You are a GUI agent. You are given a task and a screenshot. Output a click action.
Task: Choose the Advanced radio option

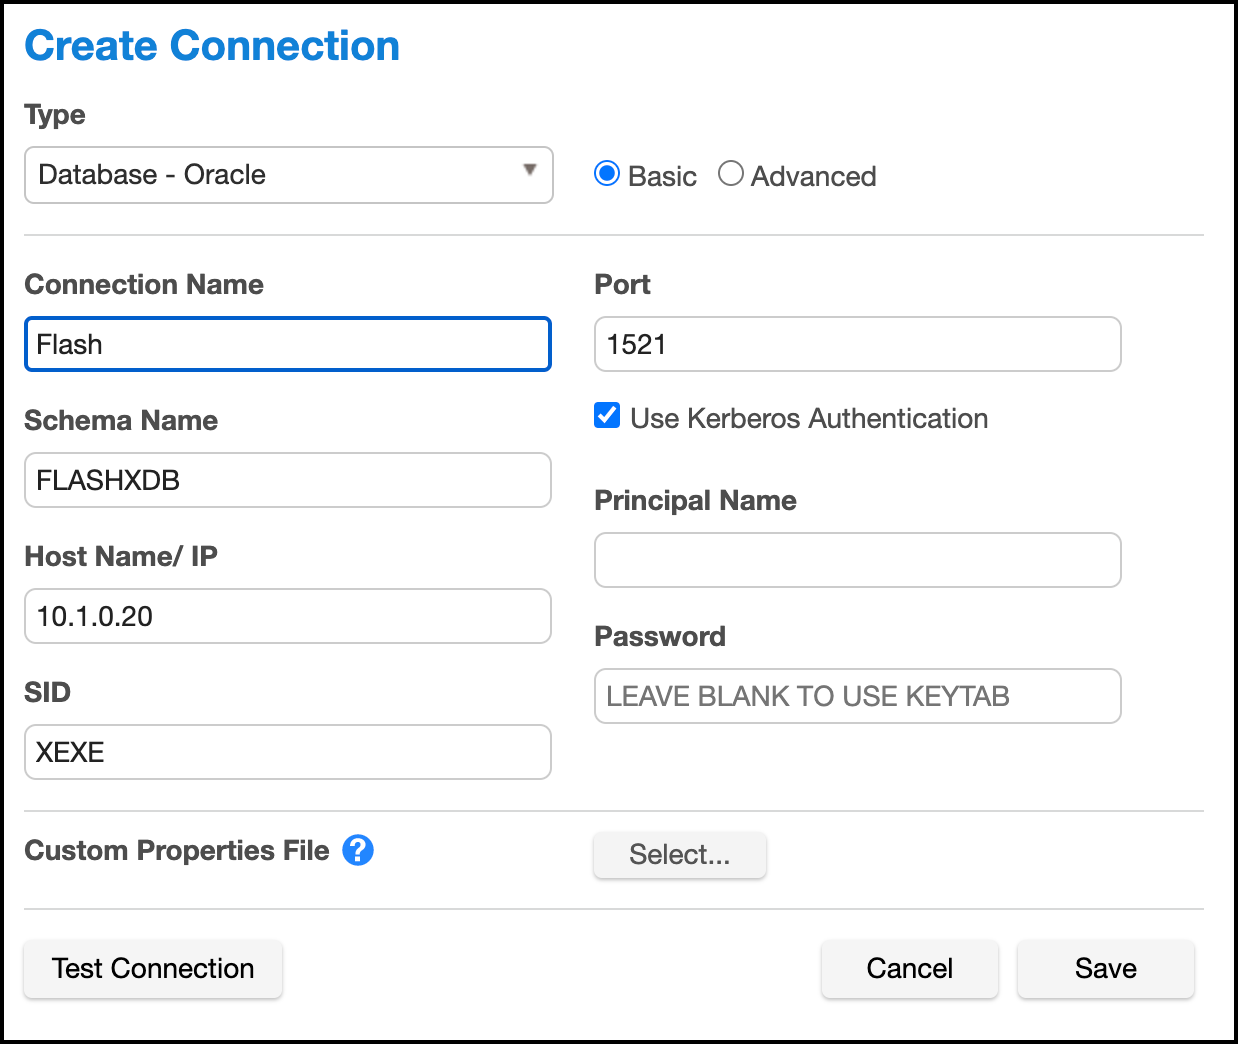pyautogui.click(x=731, y=174)
